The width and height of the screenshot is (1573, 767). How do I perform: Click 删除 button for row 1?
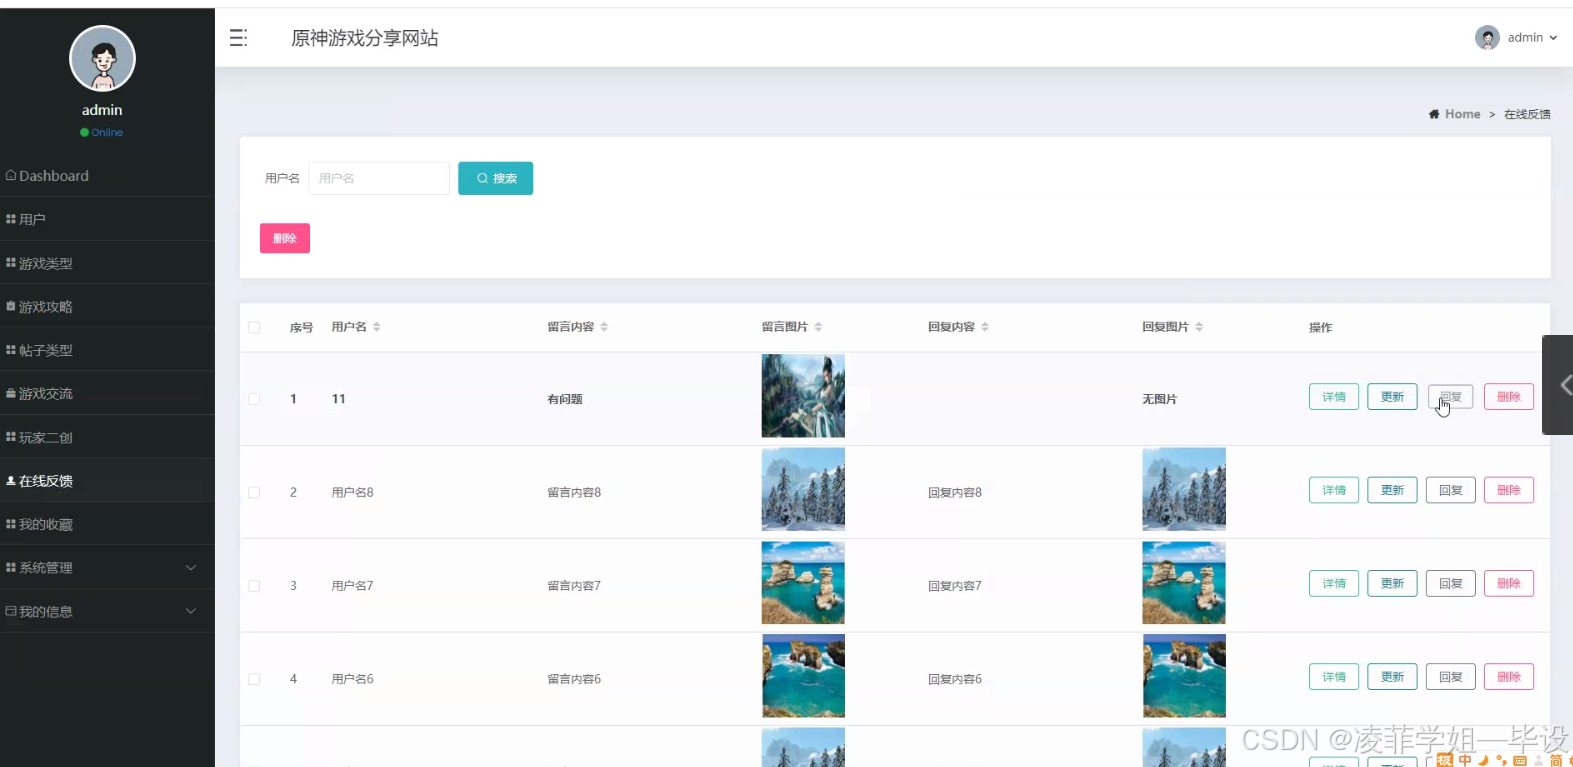coord(1509,397)
